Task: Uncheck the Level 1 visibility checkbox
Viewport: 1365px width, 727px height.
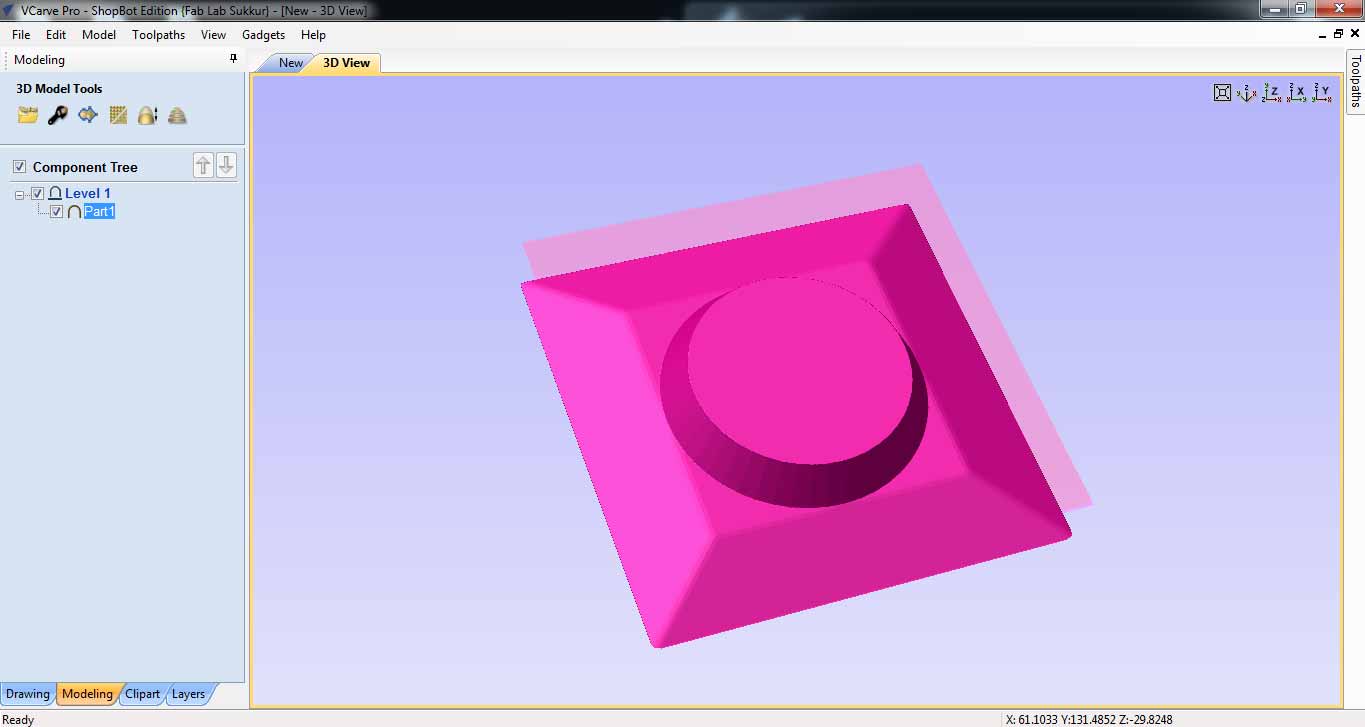Action: coord(37,193)
